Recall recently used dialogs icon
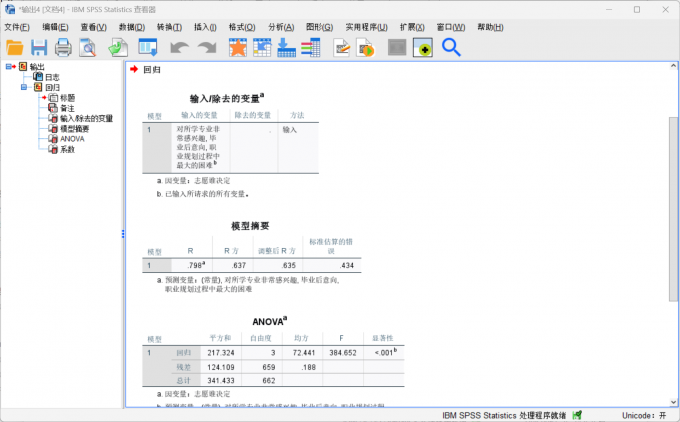Screen dimensions: 680x422 coord(148,48)
